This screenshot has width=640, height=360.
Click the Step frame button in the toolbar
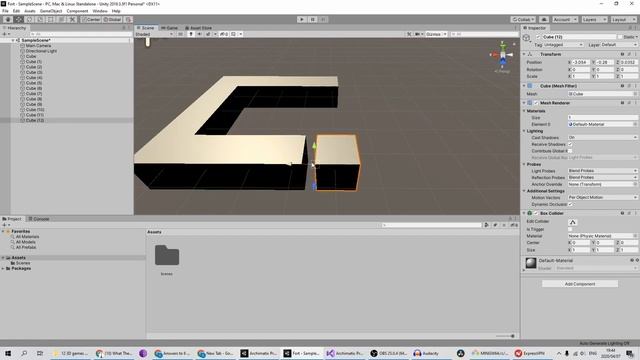point(323,20)
